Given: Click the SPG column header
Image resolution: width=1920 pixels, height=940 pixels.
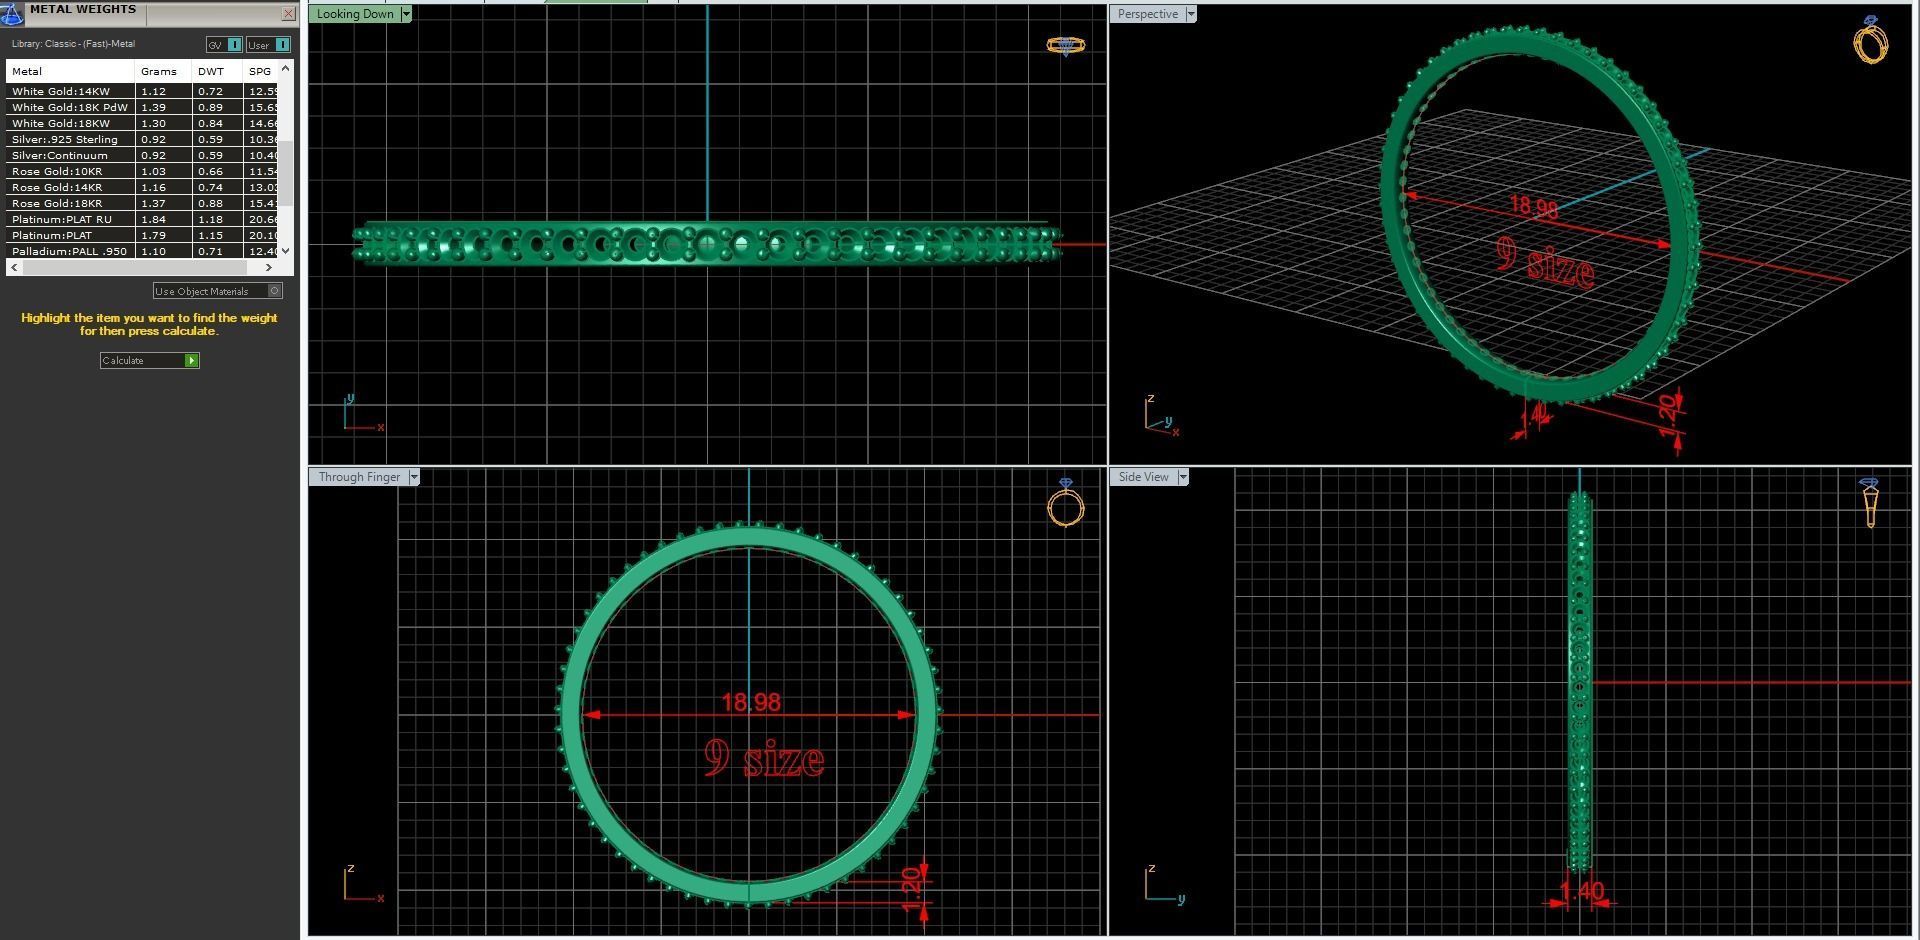Looking at the screenshot, I should tap(261, 71).
